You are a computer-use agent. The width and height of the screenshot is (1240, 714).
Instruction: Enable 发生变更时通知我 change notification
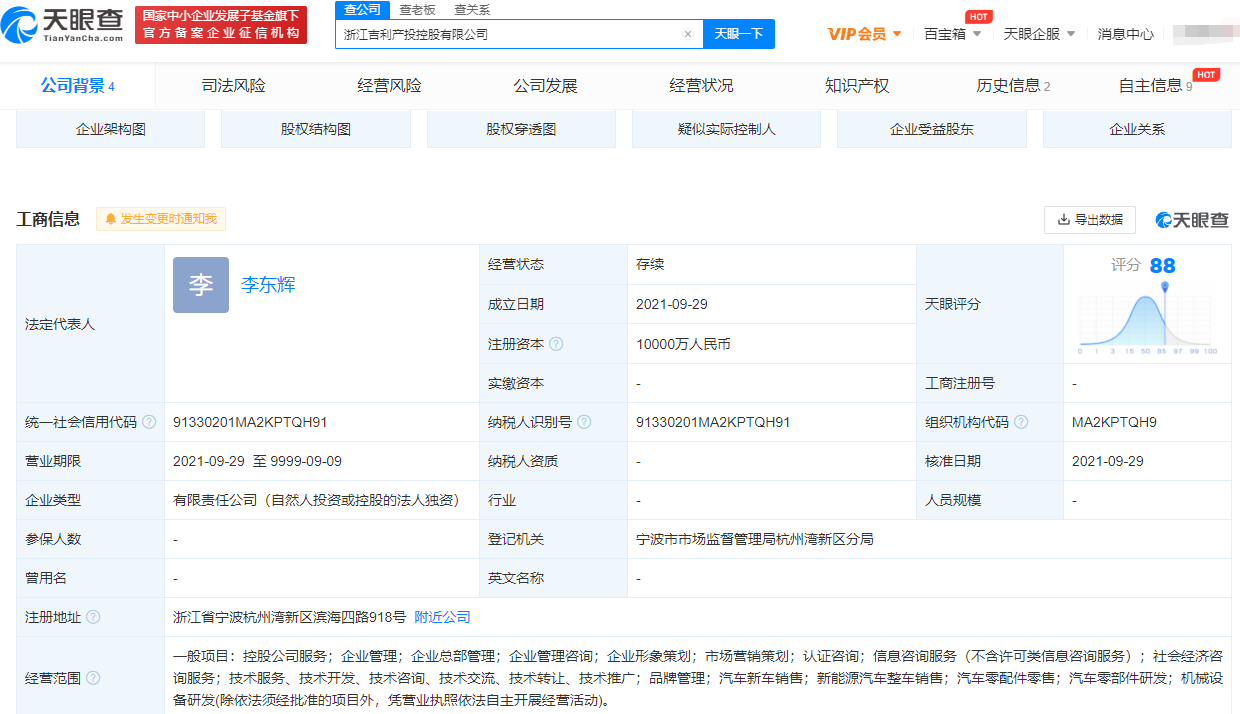[161, 219]
